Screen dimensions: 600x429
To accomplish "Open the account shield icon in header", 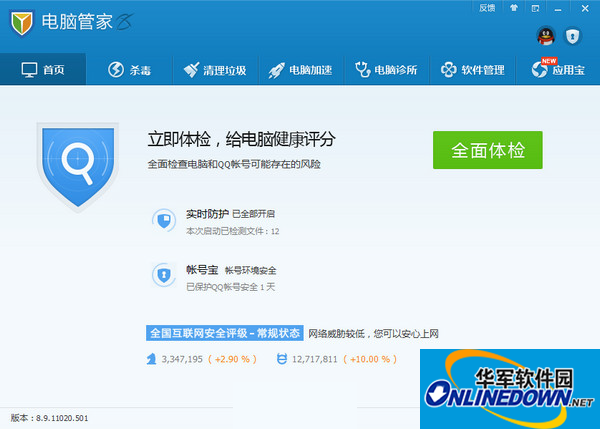I will point(572,36).
